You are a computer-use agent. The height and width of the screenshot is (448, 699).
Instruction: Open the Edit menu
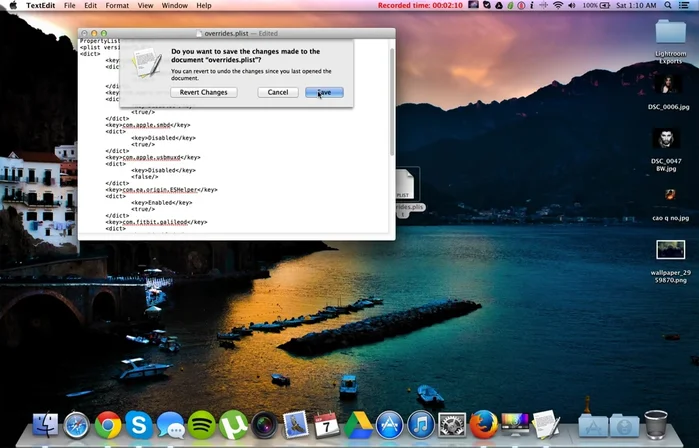(90, 5)
